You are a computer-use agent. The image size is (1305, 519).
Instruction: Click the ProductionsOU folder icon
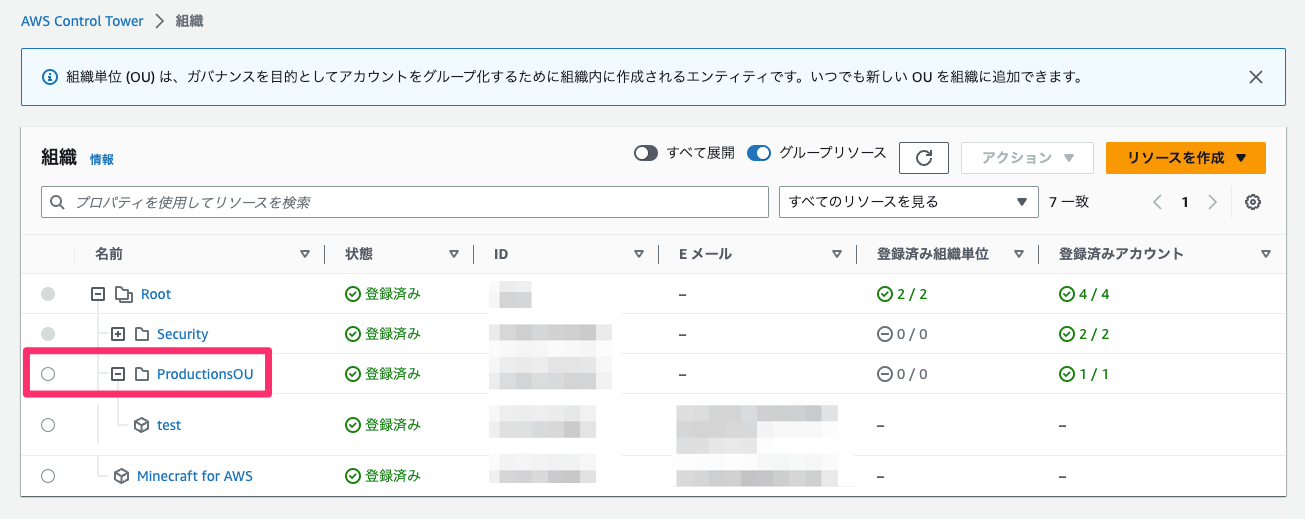pos(142,374)
